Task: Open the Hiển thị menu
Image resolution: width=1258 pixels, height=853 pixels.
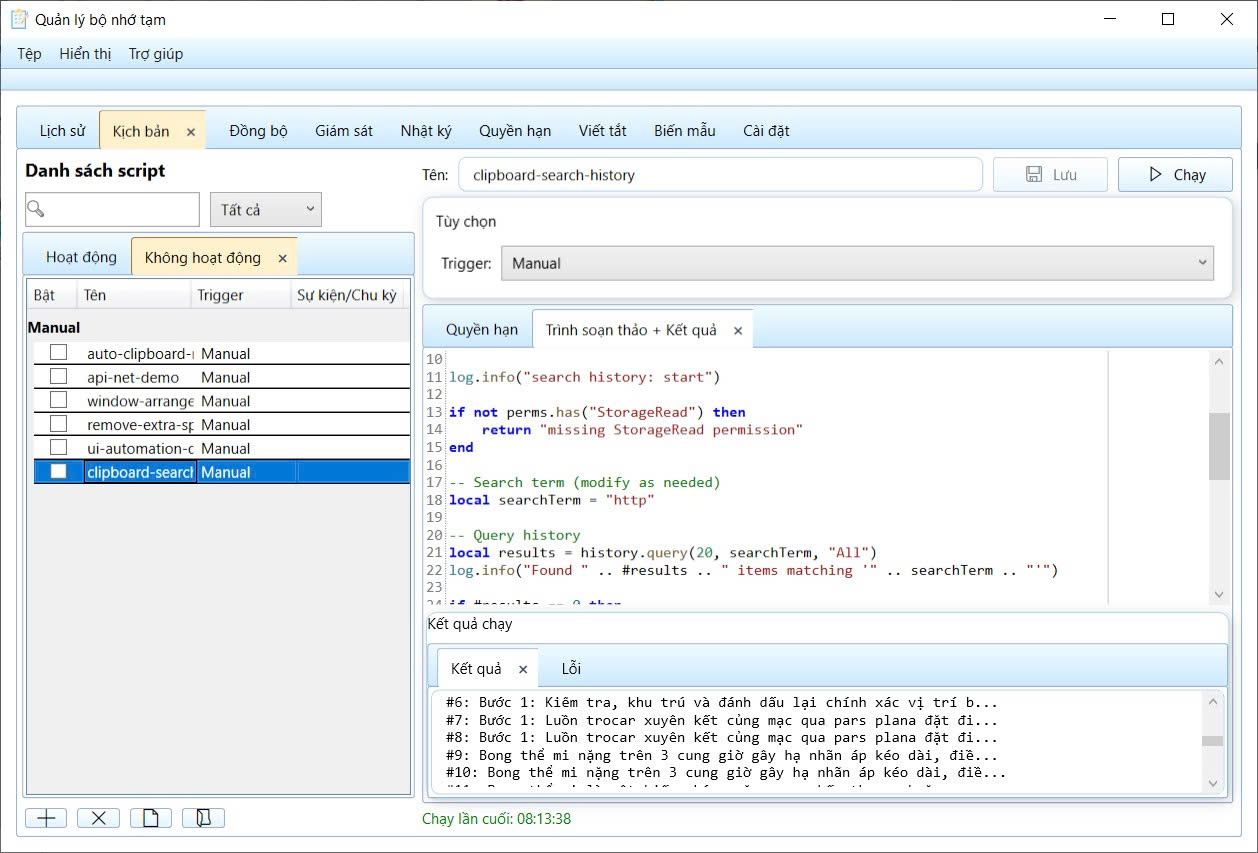Action: [85, 54]
